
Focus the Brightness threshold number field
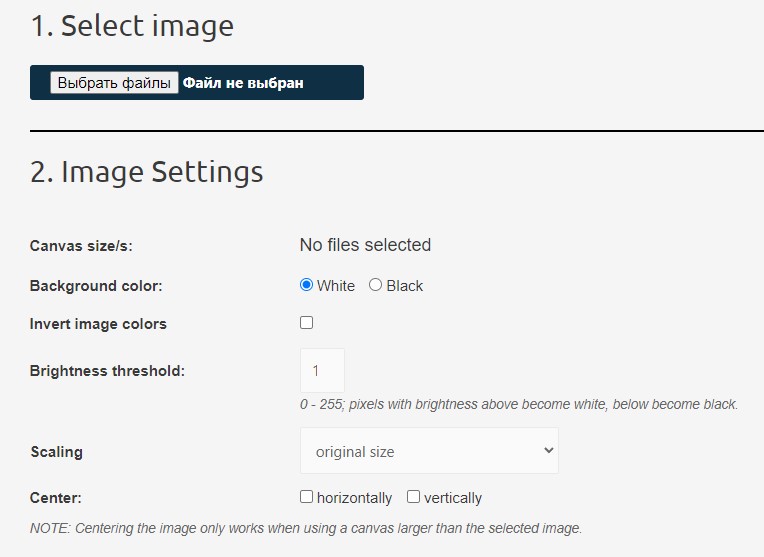point(322,371)
